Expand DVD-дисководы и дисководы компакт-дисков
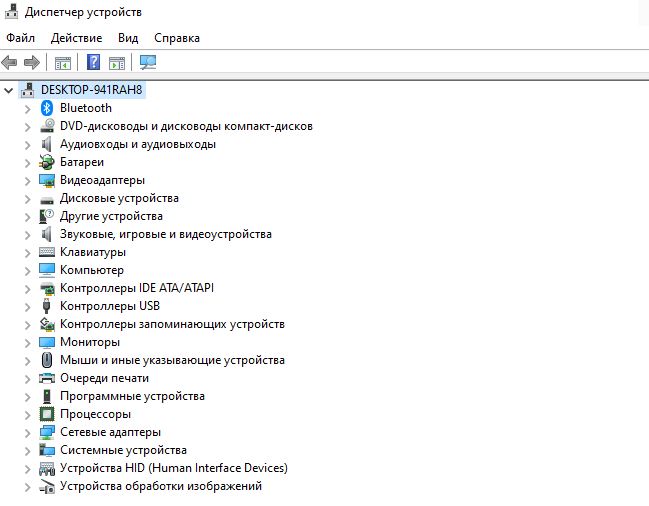Image resolution: width=649 pixels, height=506 pixels. click(x=27, y=127)
